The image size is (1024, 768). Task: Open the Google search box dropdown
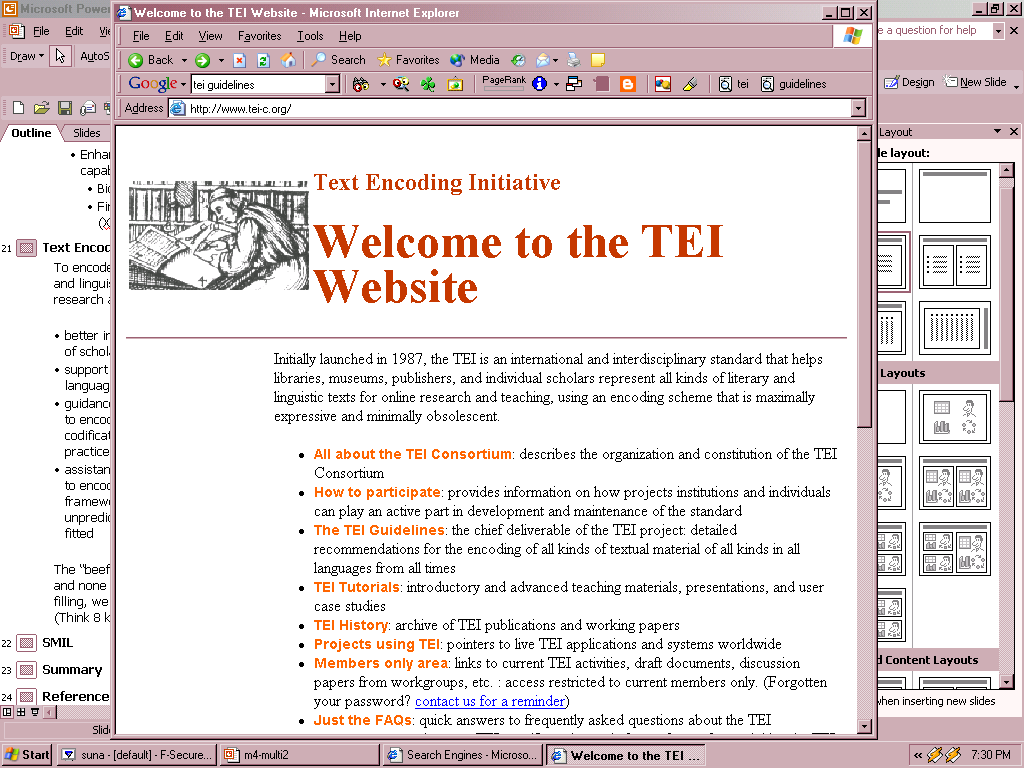click(332, 85)
